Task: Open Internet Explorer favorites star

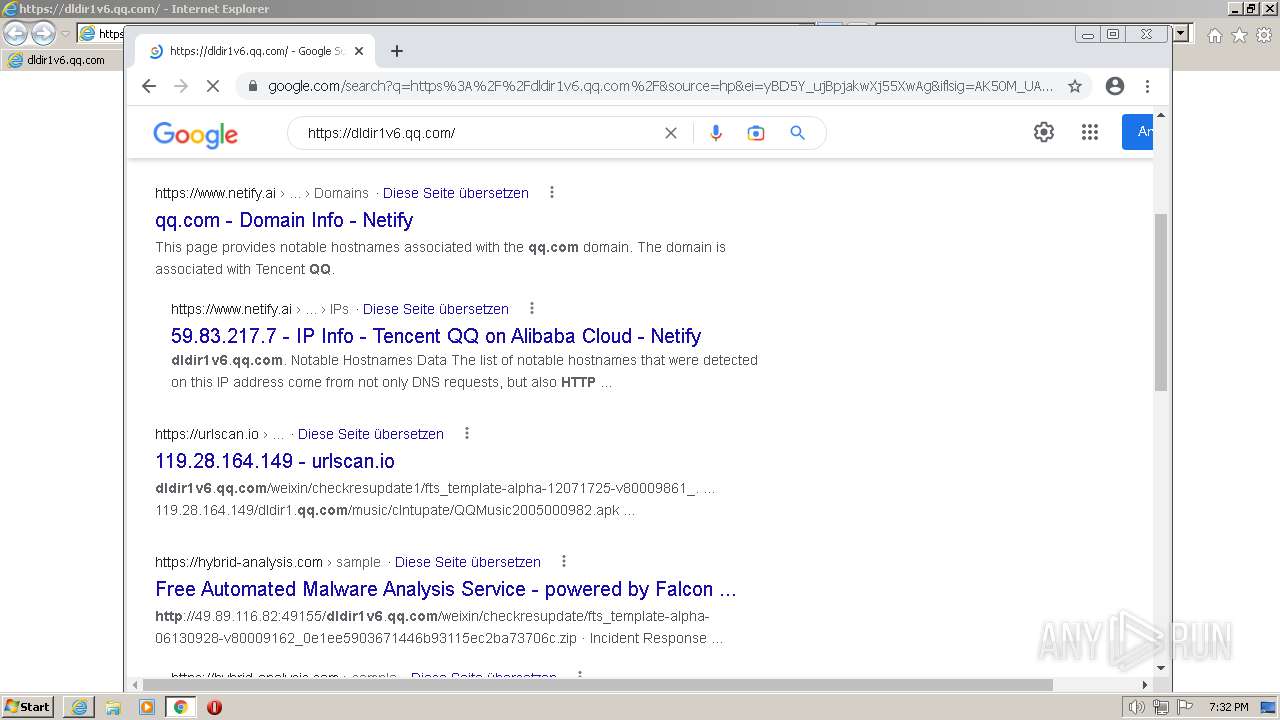Action: (x=1239, y=35)
